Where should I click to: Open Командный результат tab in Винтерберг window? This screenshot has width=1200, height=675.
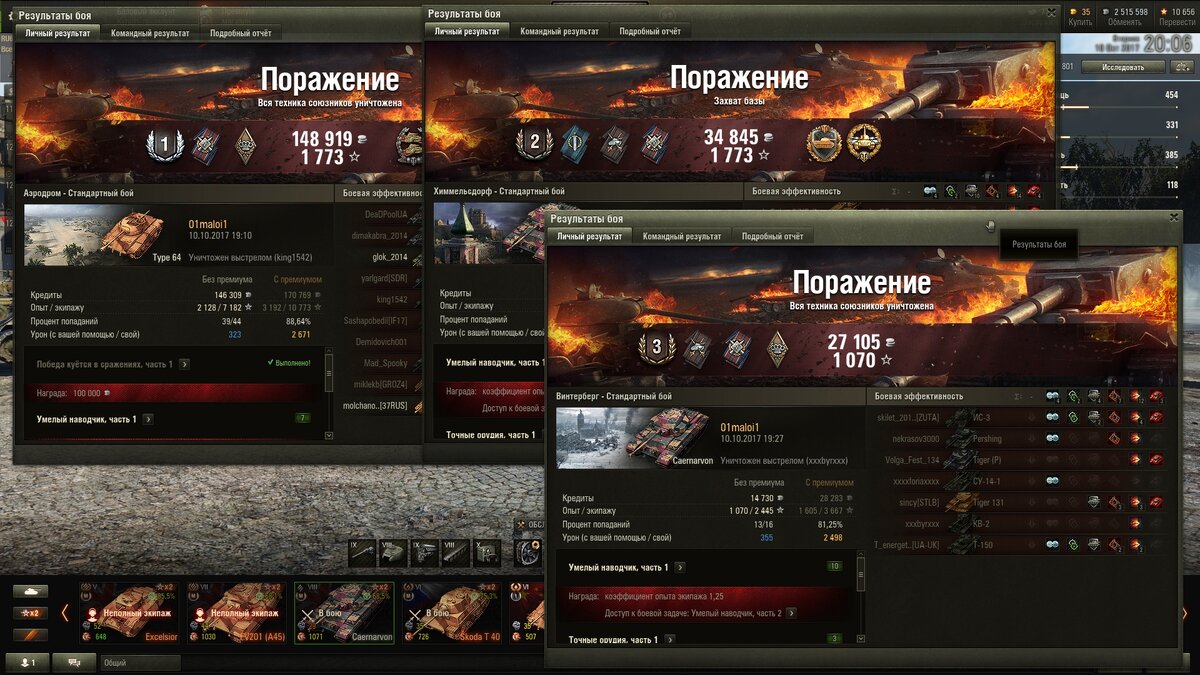pyautogui.click(x=682, y=237)
